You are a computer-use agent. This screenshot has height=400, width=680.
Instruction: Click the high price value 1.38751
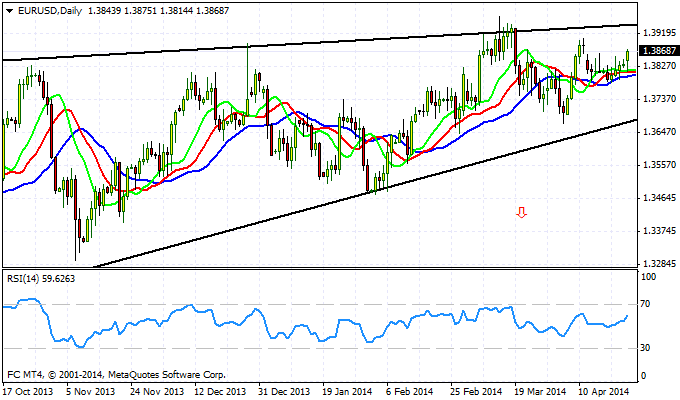141,11
